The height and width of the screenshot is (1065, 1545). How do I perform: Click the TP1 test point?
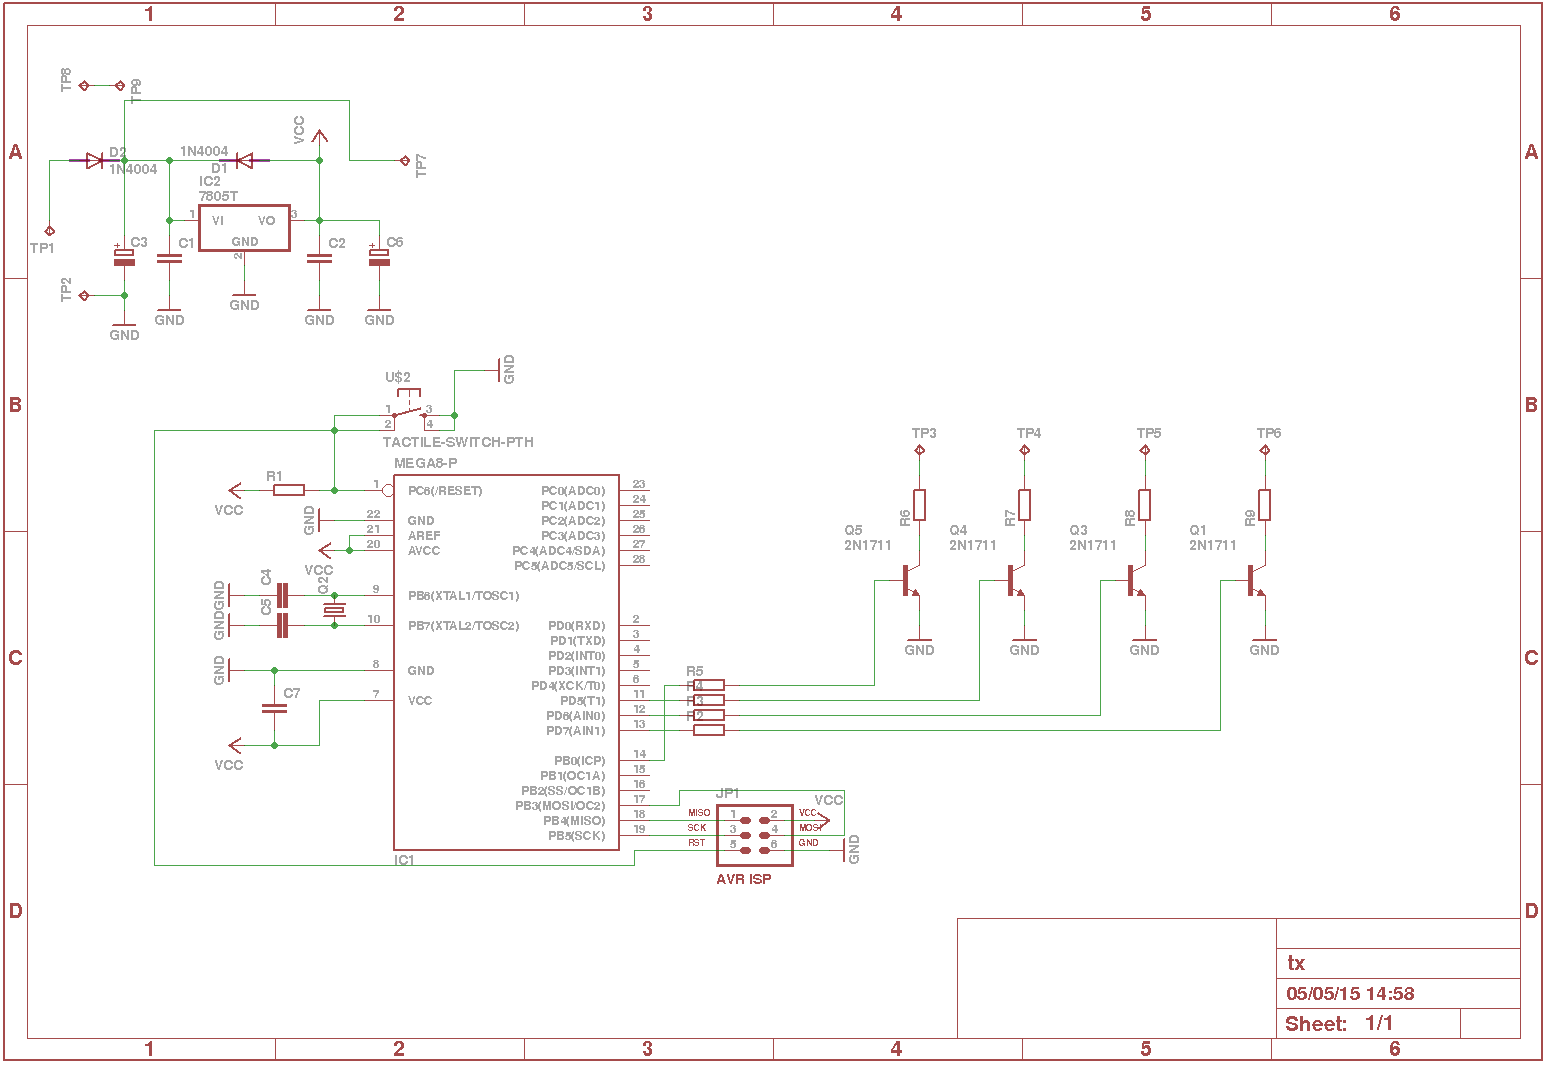(49, 231)
